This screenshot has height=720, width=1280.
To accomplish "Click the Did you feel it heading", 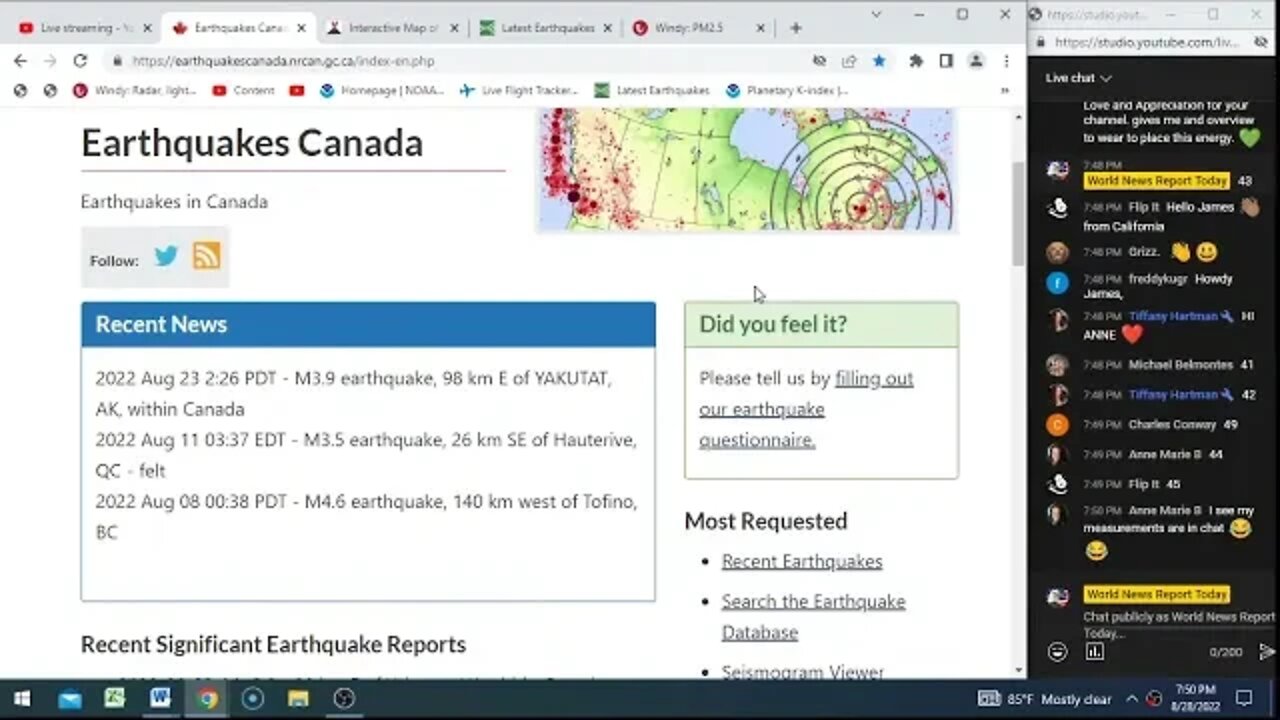I will pos(773,324).
